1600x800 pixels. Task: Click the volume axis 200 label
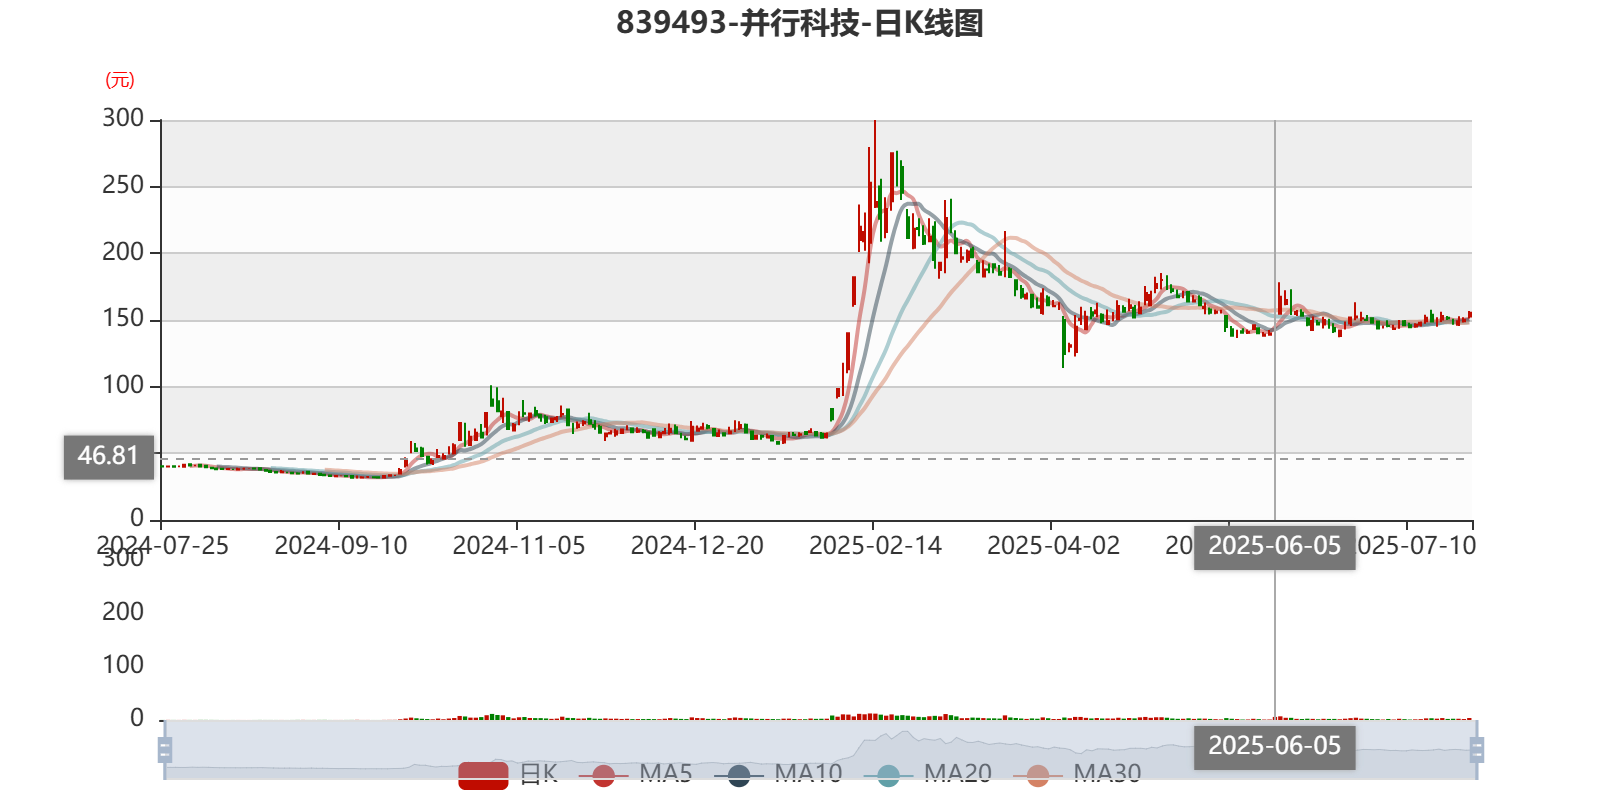[123, 612]
